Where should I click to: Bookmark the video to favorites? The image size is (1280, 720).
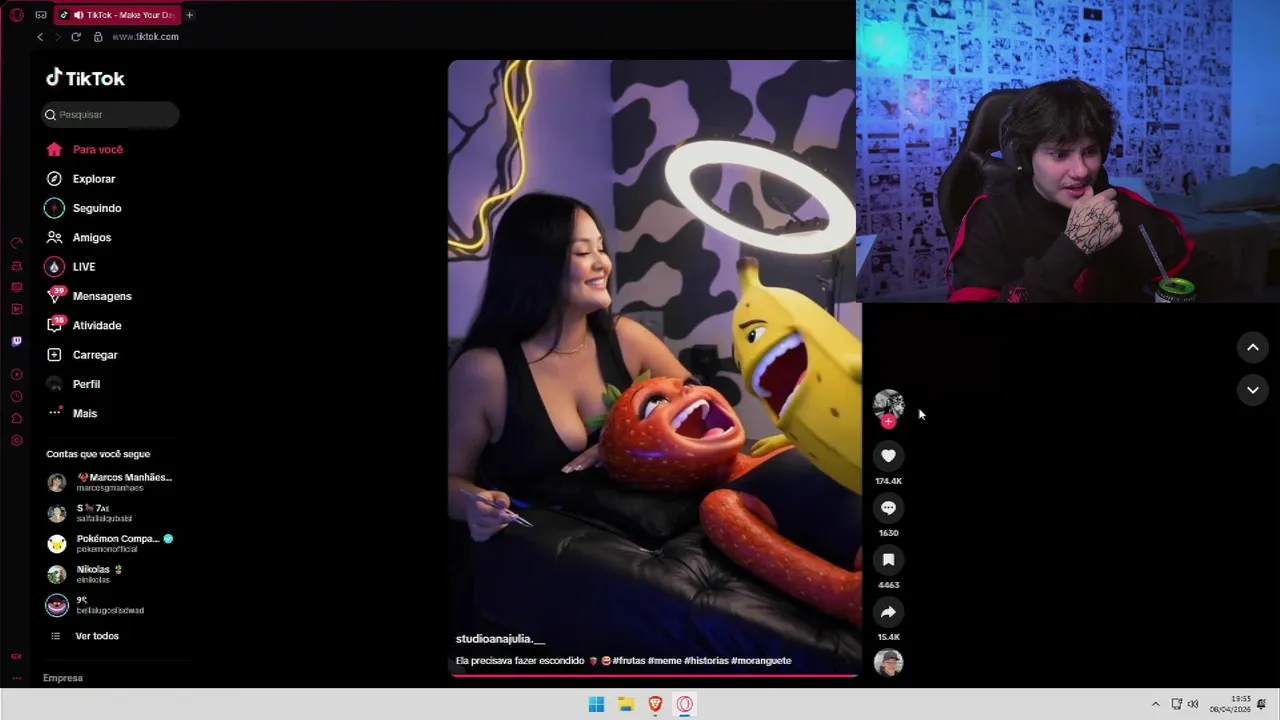[888, 560]
